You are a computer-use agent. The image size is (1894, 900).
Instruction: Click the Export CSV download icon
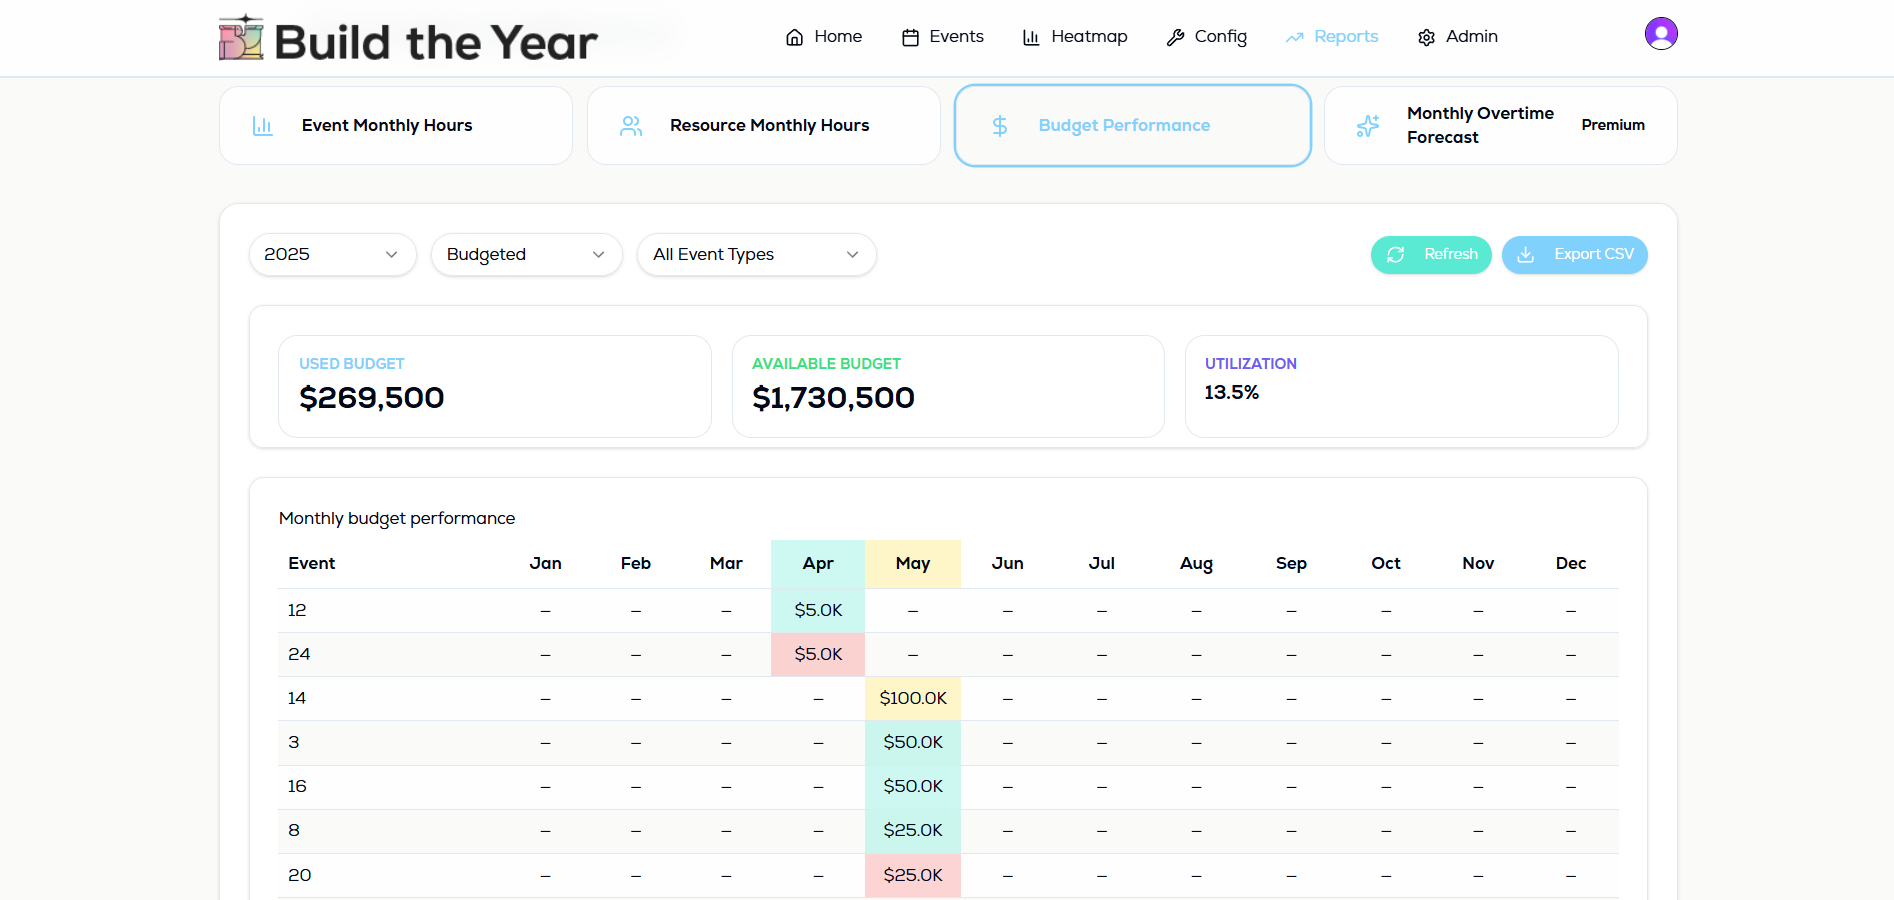point(1526,255)
